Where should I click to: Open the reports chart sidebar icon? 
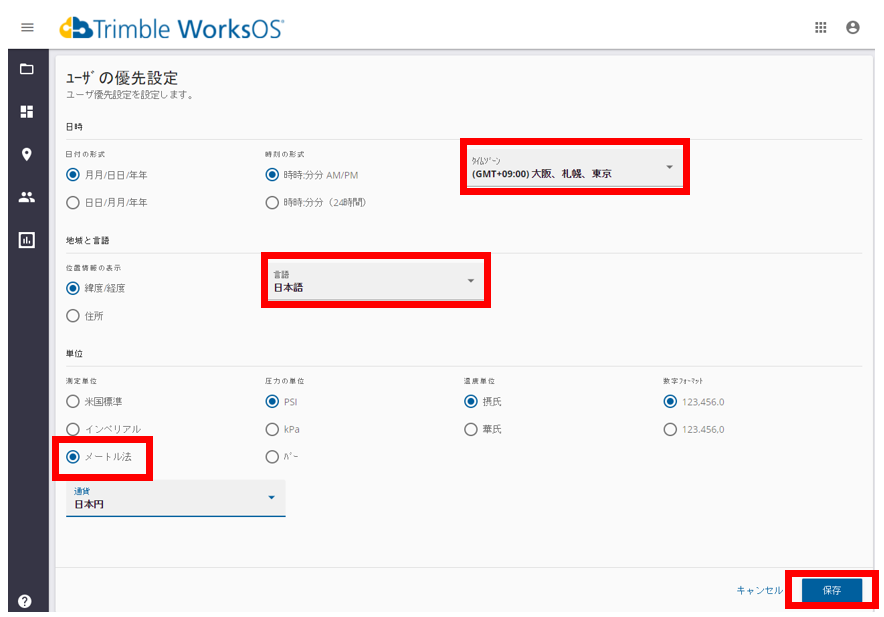[27, 240]
